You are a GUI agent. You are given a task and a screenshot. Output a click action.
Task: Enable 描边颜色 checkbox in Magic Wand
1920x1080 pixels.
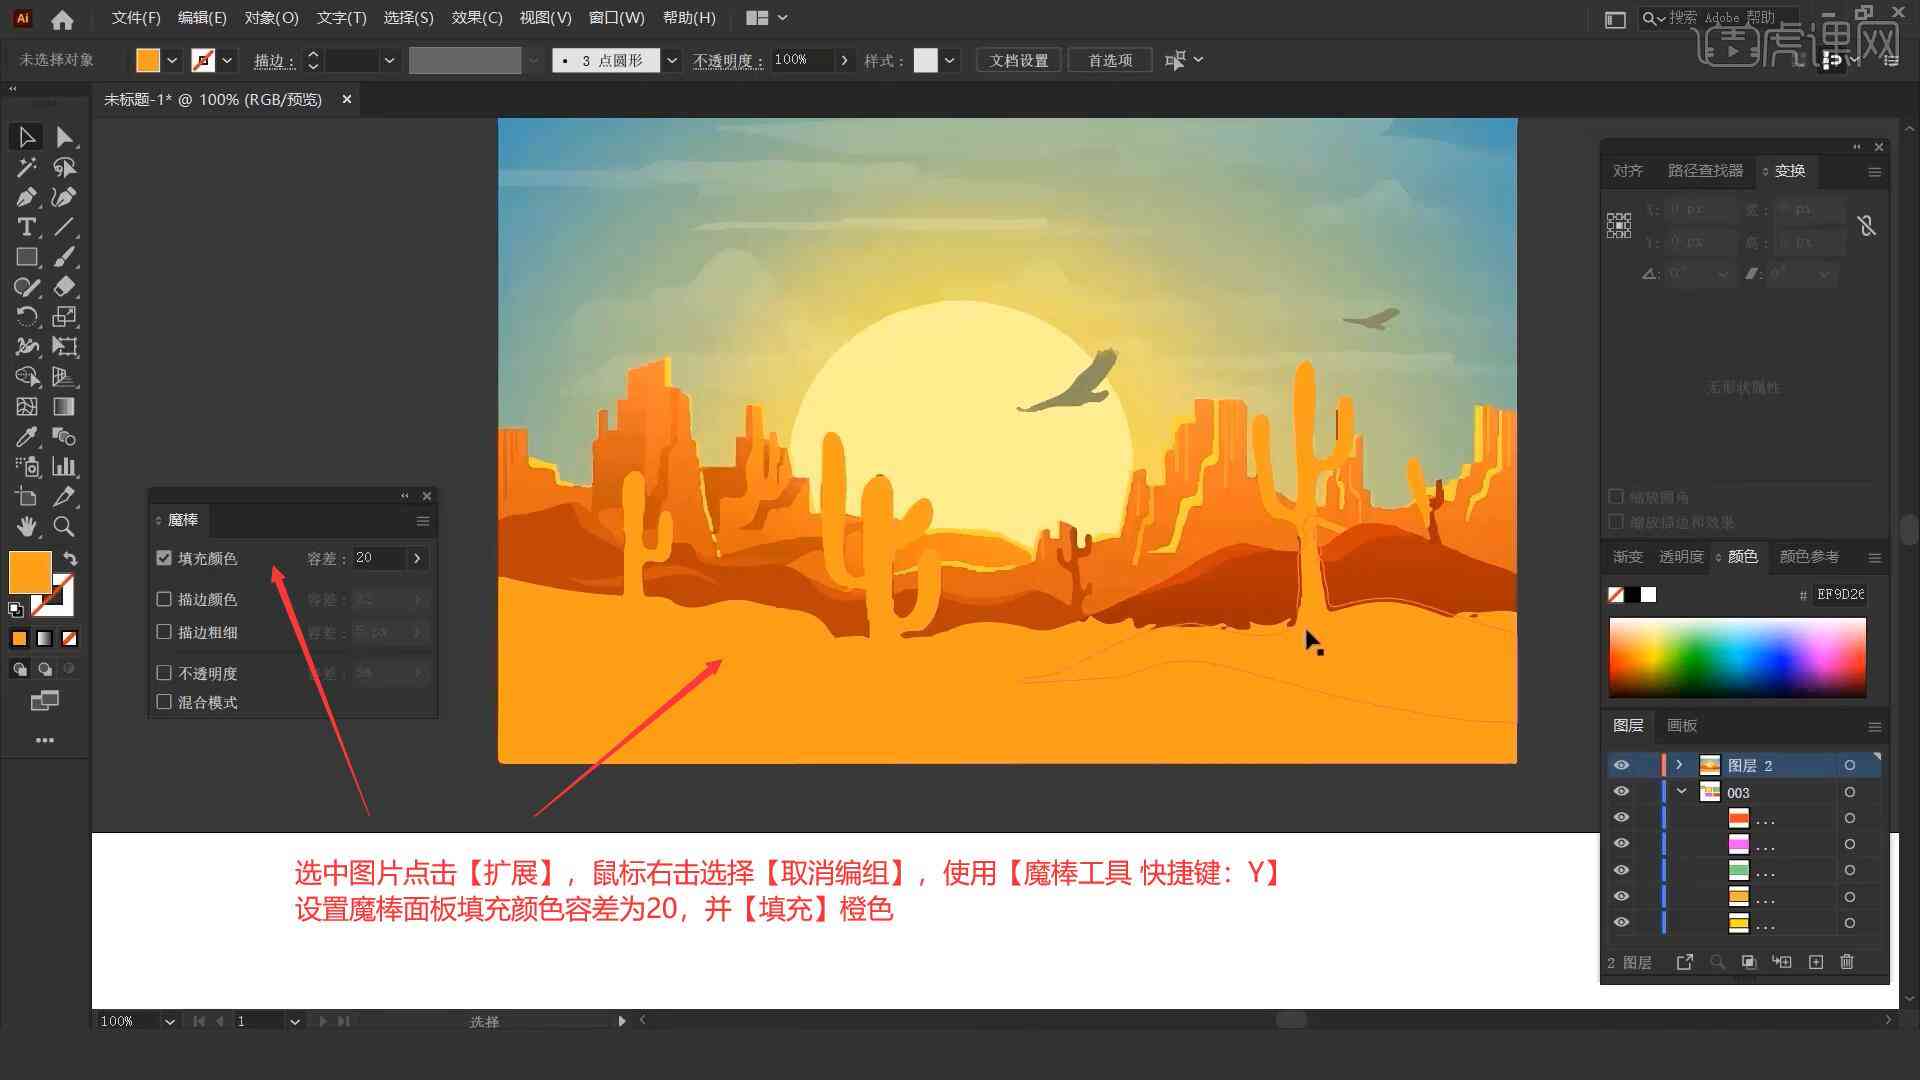click(164, 599)
